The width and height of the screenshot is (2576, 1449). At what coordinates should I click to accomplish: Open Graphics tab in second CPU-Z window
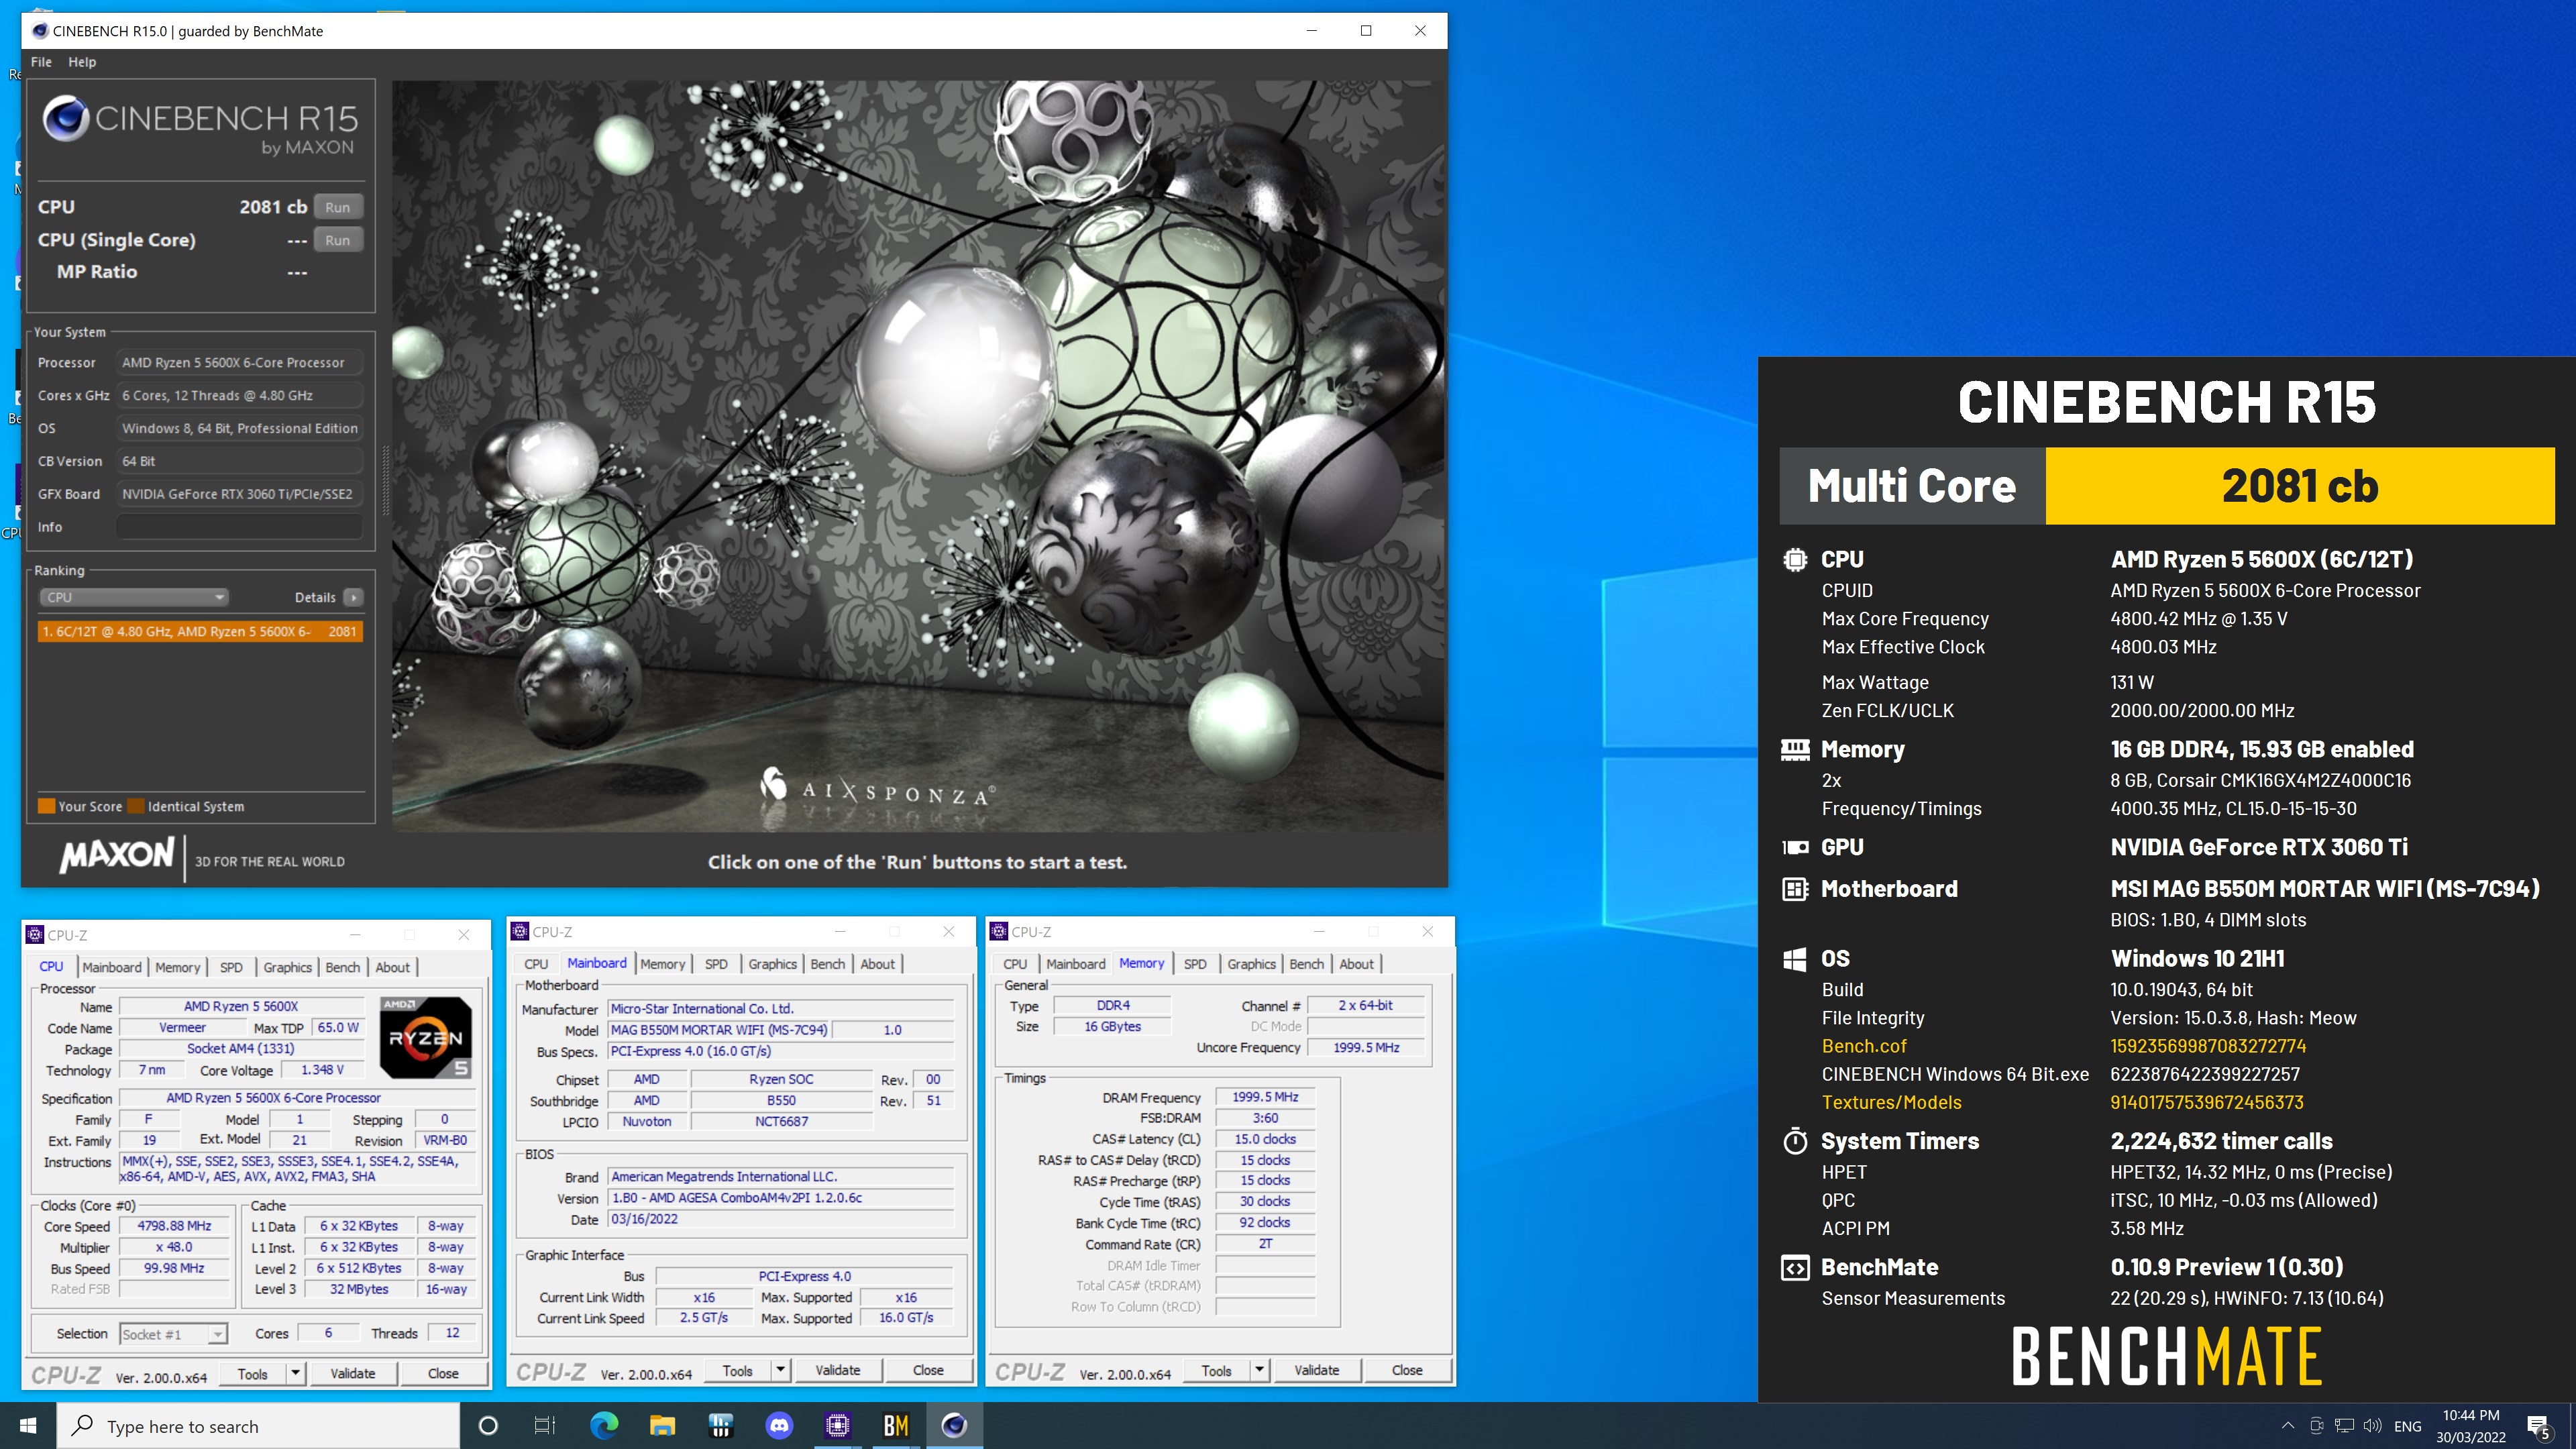(x=772, y=964)
